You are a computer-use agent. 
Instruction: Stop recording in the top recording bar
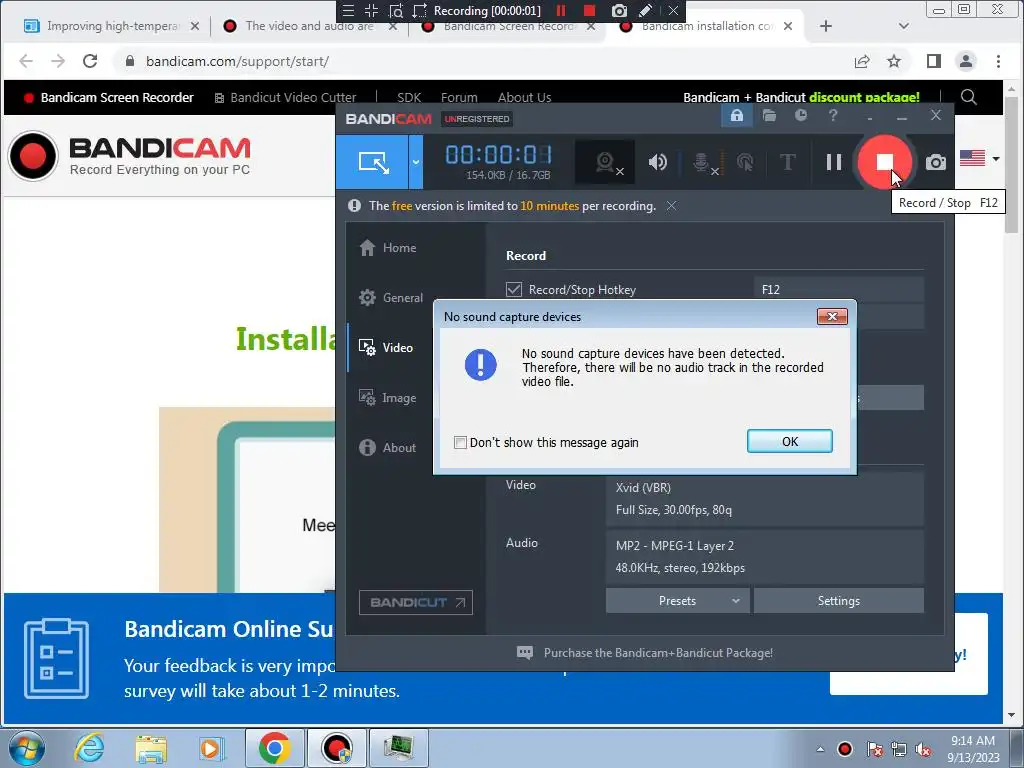tap(589, 10)
